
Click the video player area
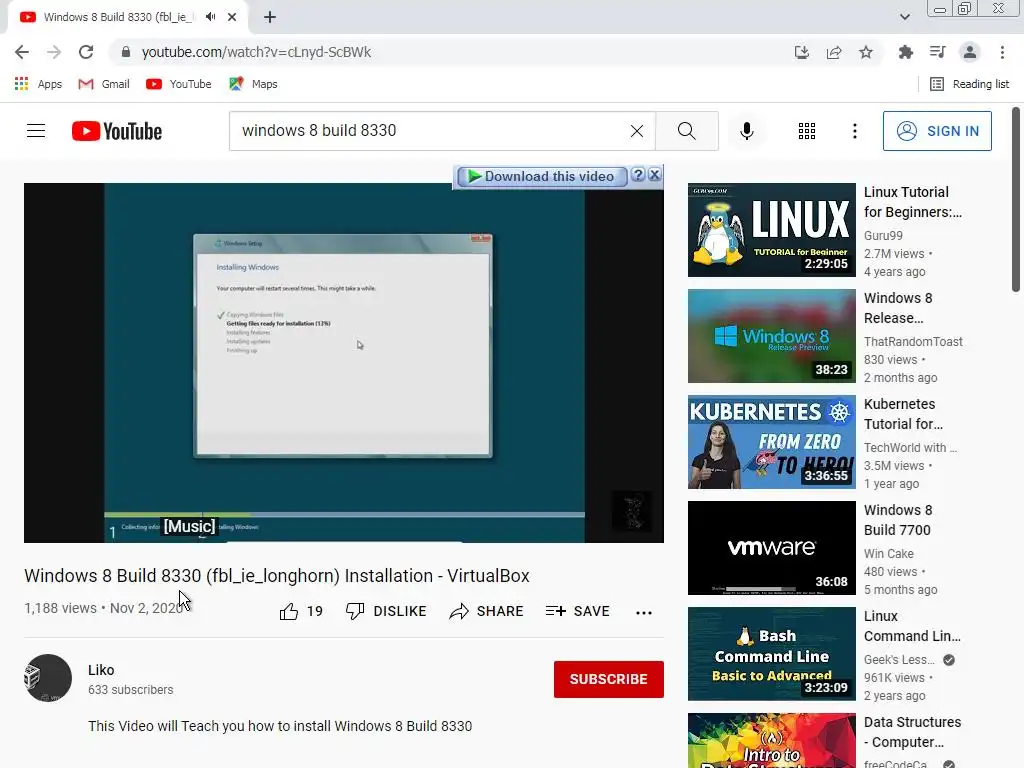click(x=344, y=362)
